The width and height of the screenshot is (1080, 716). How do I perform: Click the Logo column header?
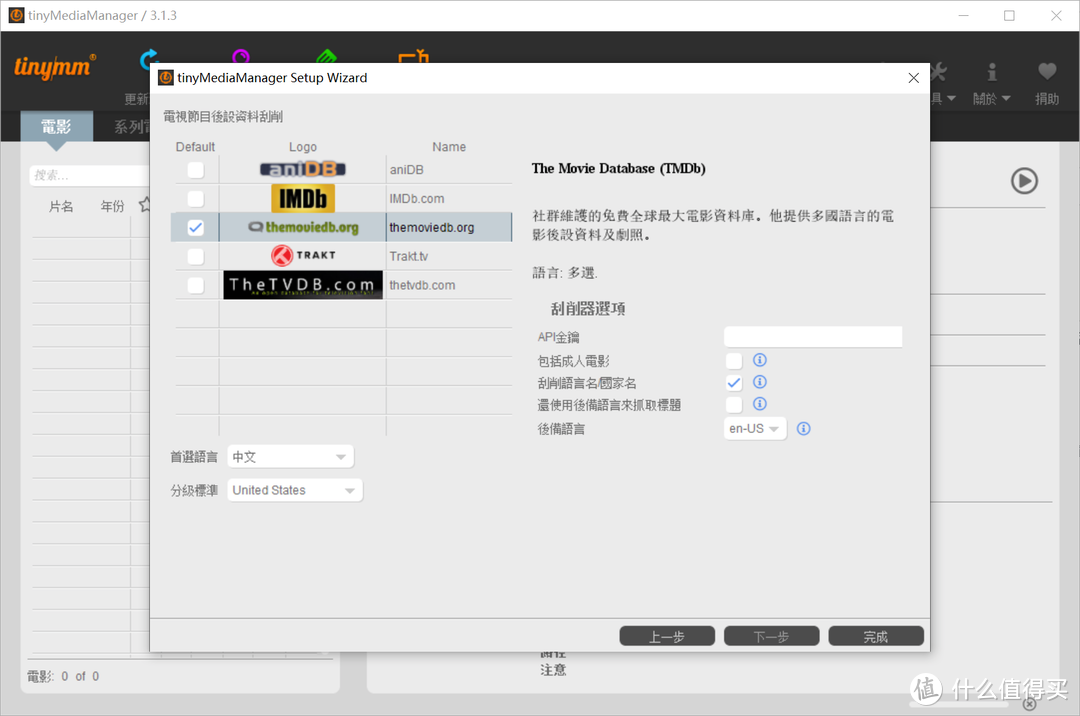(x=302, y=147)
